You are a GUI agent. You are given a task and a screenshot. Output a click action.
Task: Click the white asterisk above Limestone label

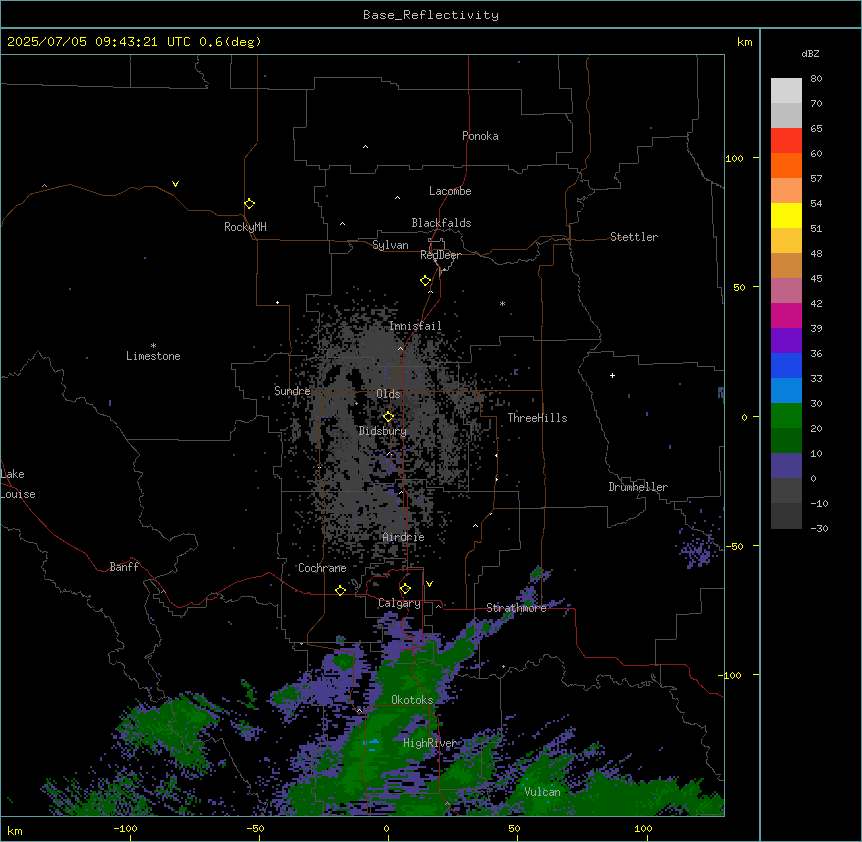(153, 346)
